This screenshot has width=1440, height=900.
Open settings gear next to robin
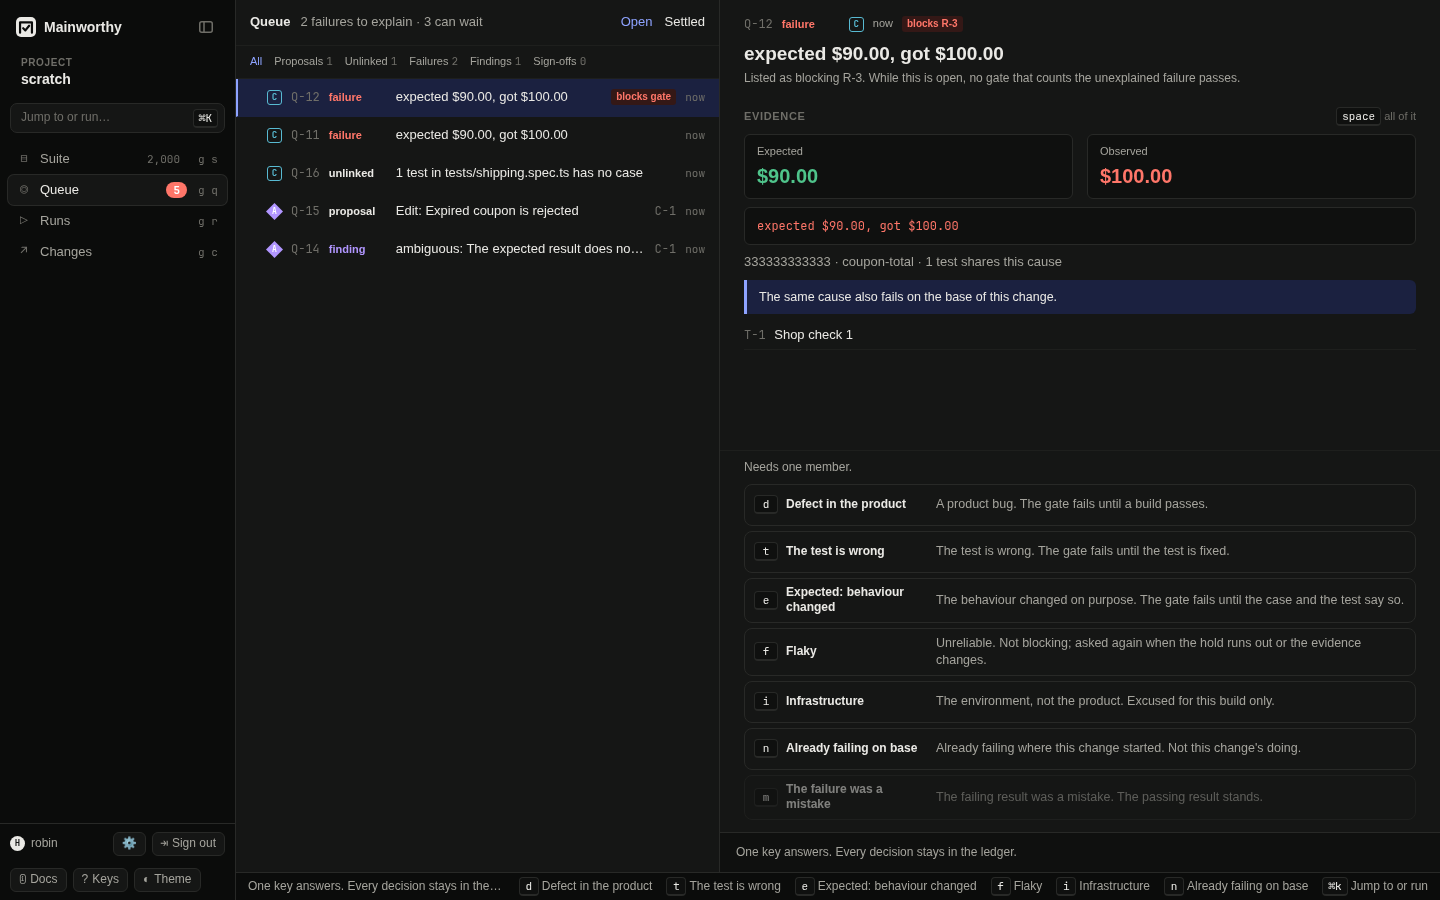pyautogui.click(x=129, y=843)
